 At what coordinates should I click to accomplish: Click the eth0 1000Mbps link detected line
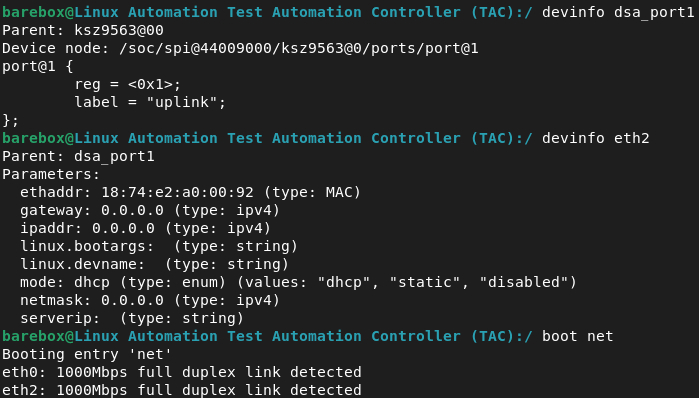click(182, 372)
